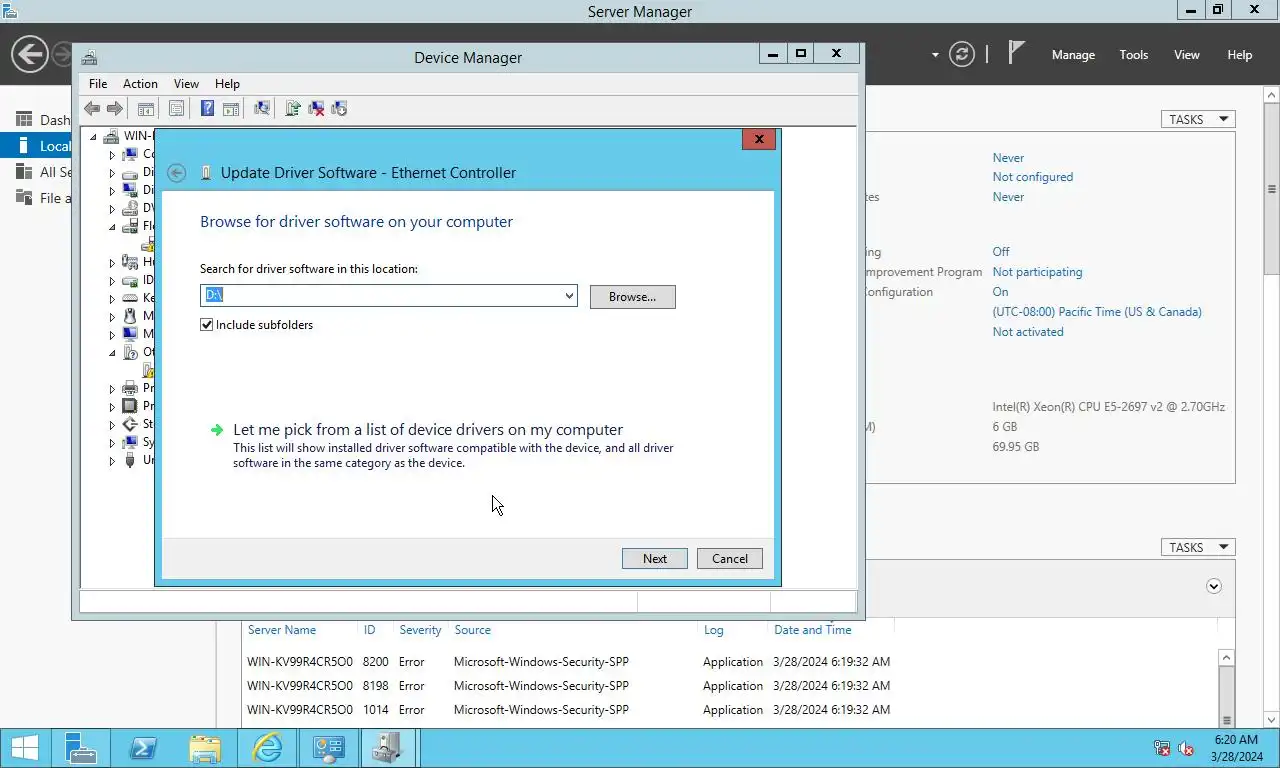Select the Dashboard icon in the sidebar
This screenshot has width=1280, height=768.
pyautogui.click(x=24, y=120)
